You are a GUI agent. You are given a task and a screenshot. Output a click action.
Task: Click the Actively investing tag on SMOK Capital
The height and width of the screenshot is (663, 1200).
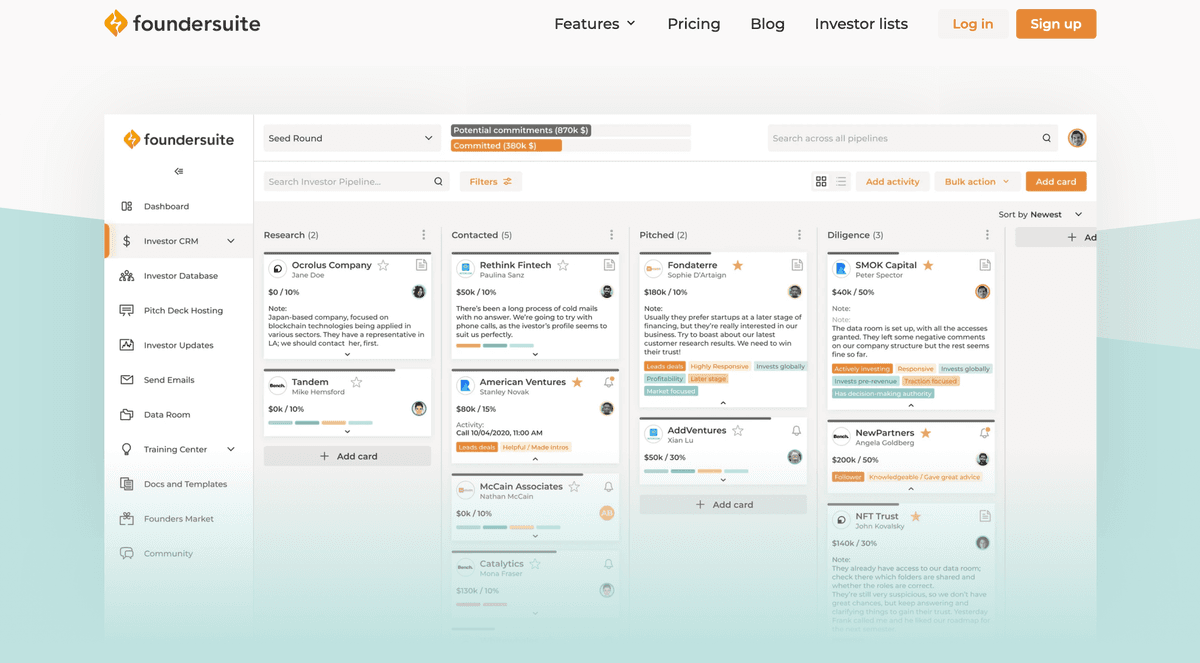[x=862, y=369]
